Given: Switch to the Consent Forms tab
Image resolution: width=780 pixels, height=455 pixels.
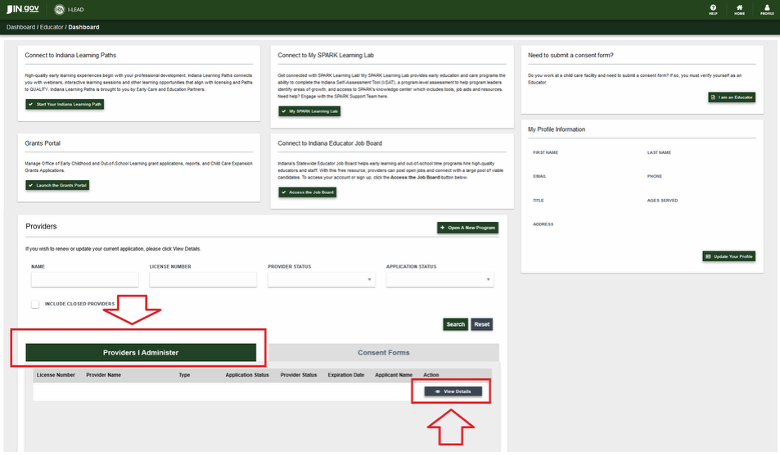Looking at the screenshot, I should pyautogui.click(x=383, y=352).
